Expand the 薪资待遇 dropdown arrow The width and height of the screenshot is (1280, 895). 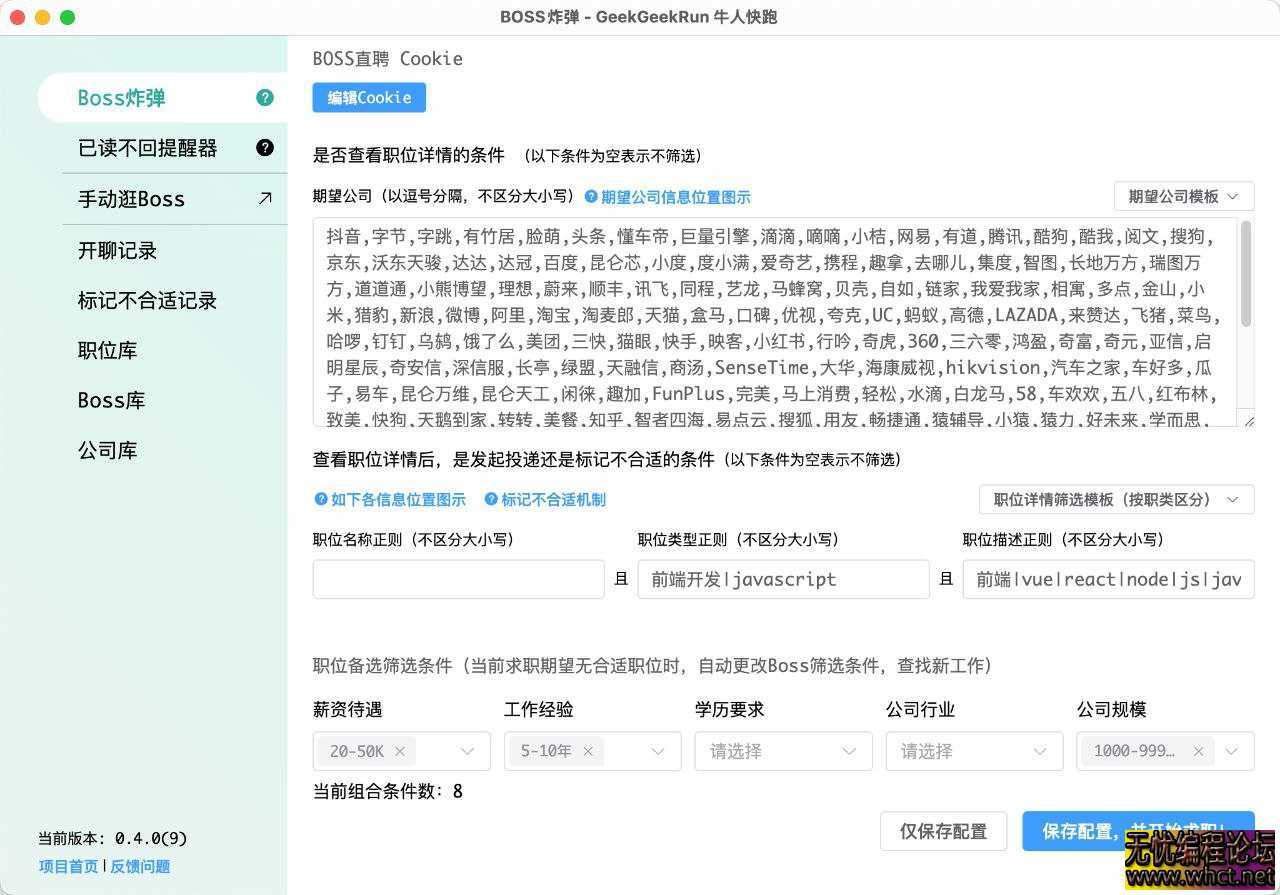(466, 751)
